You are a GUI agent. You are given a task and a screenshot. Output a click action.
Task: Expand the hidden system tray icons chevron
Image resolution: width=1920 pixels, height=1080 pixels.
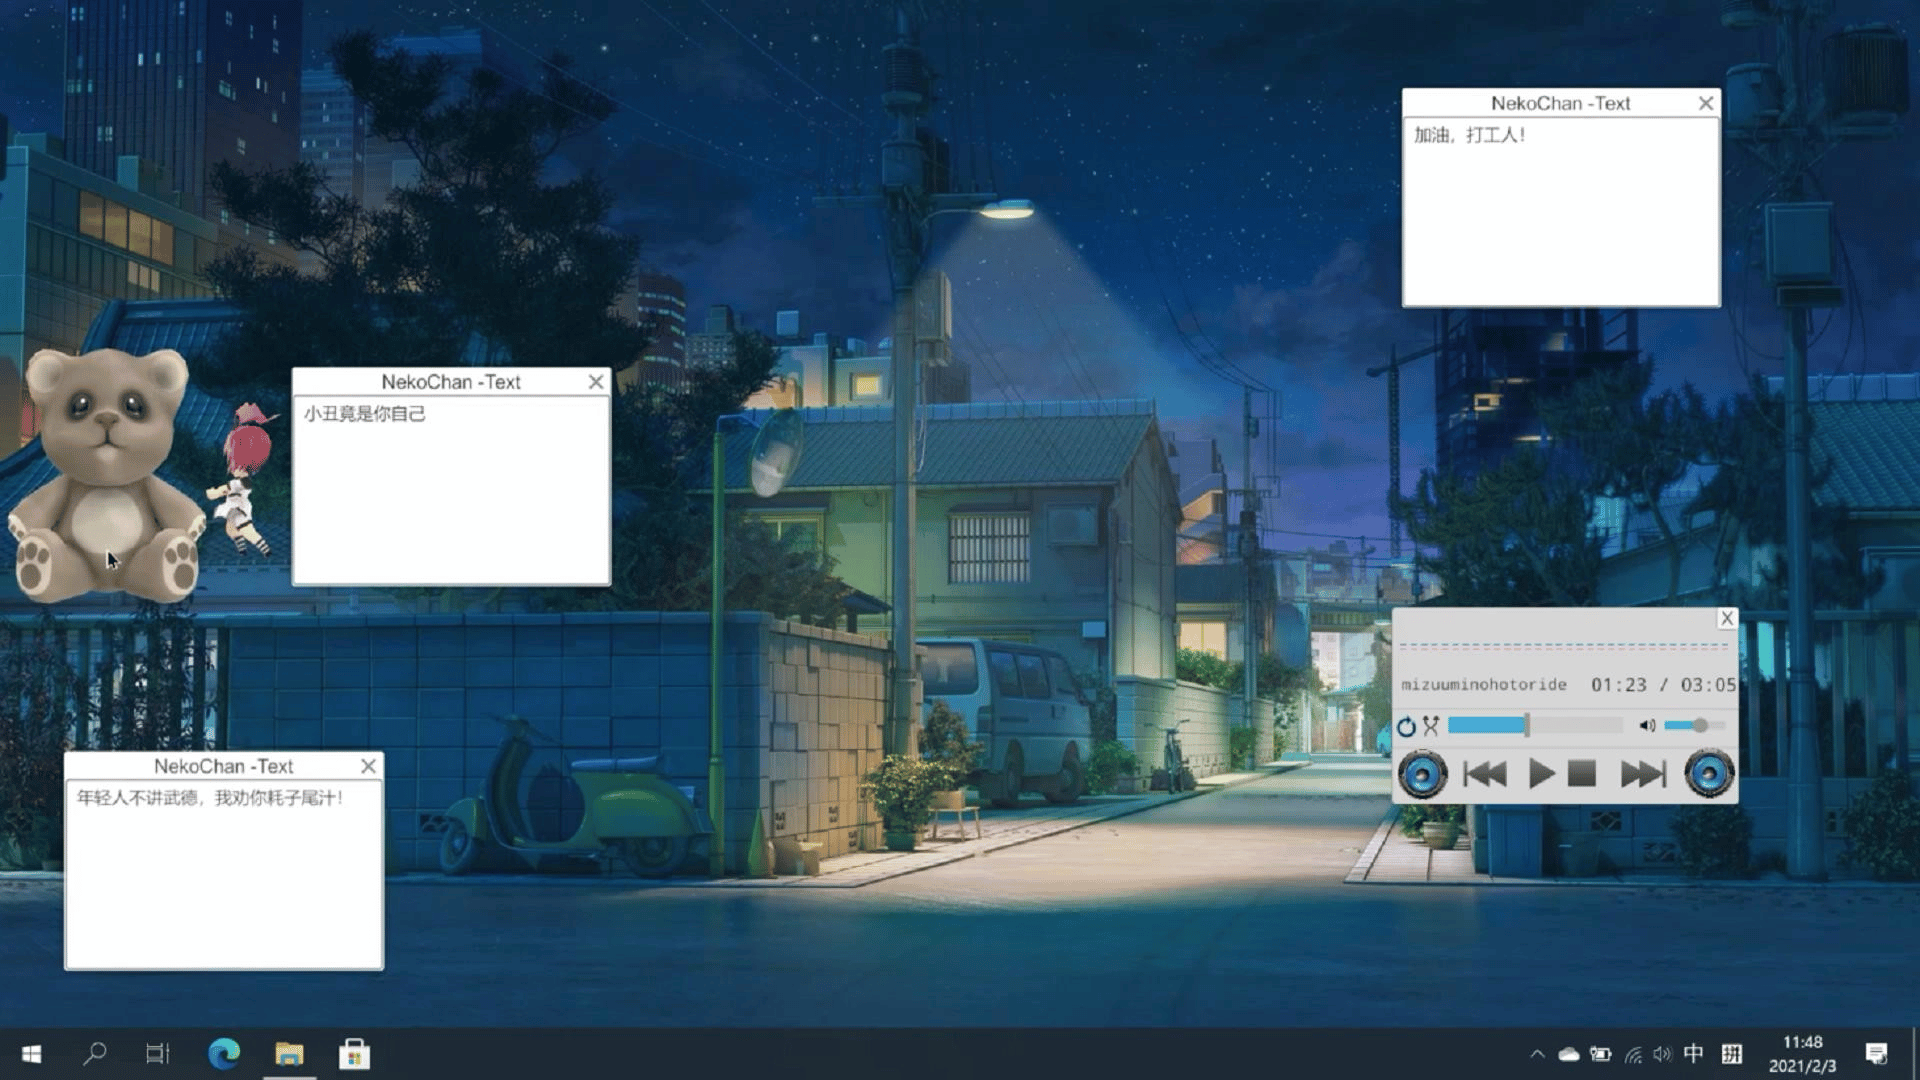coord(1537,1054)
